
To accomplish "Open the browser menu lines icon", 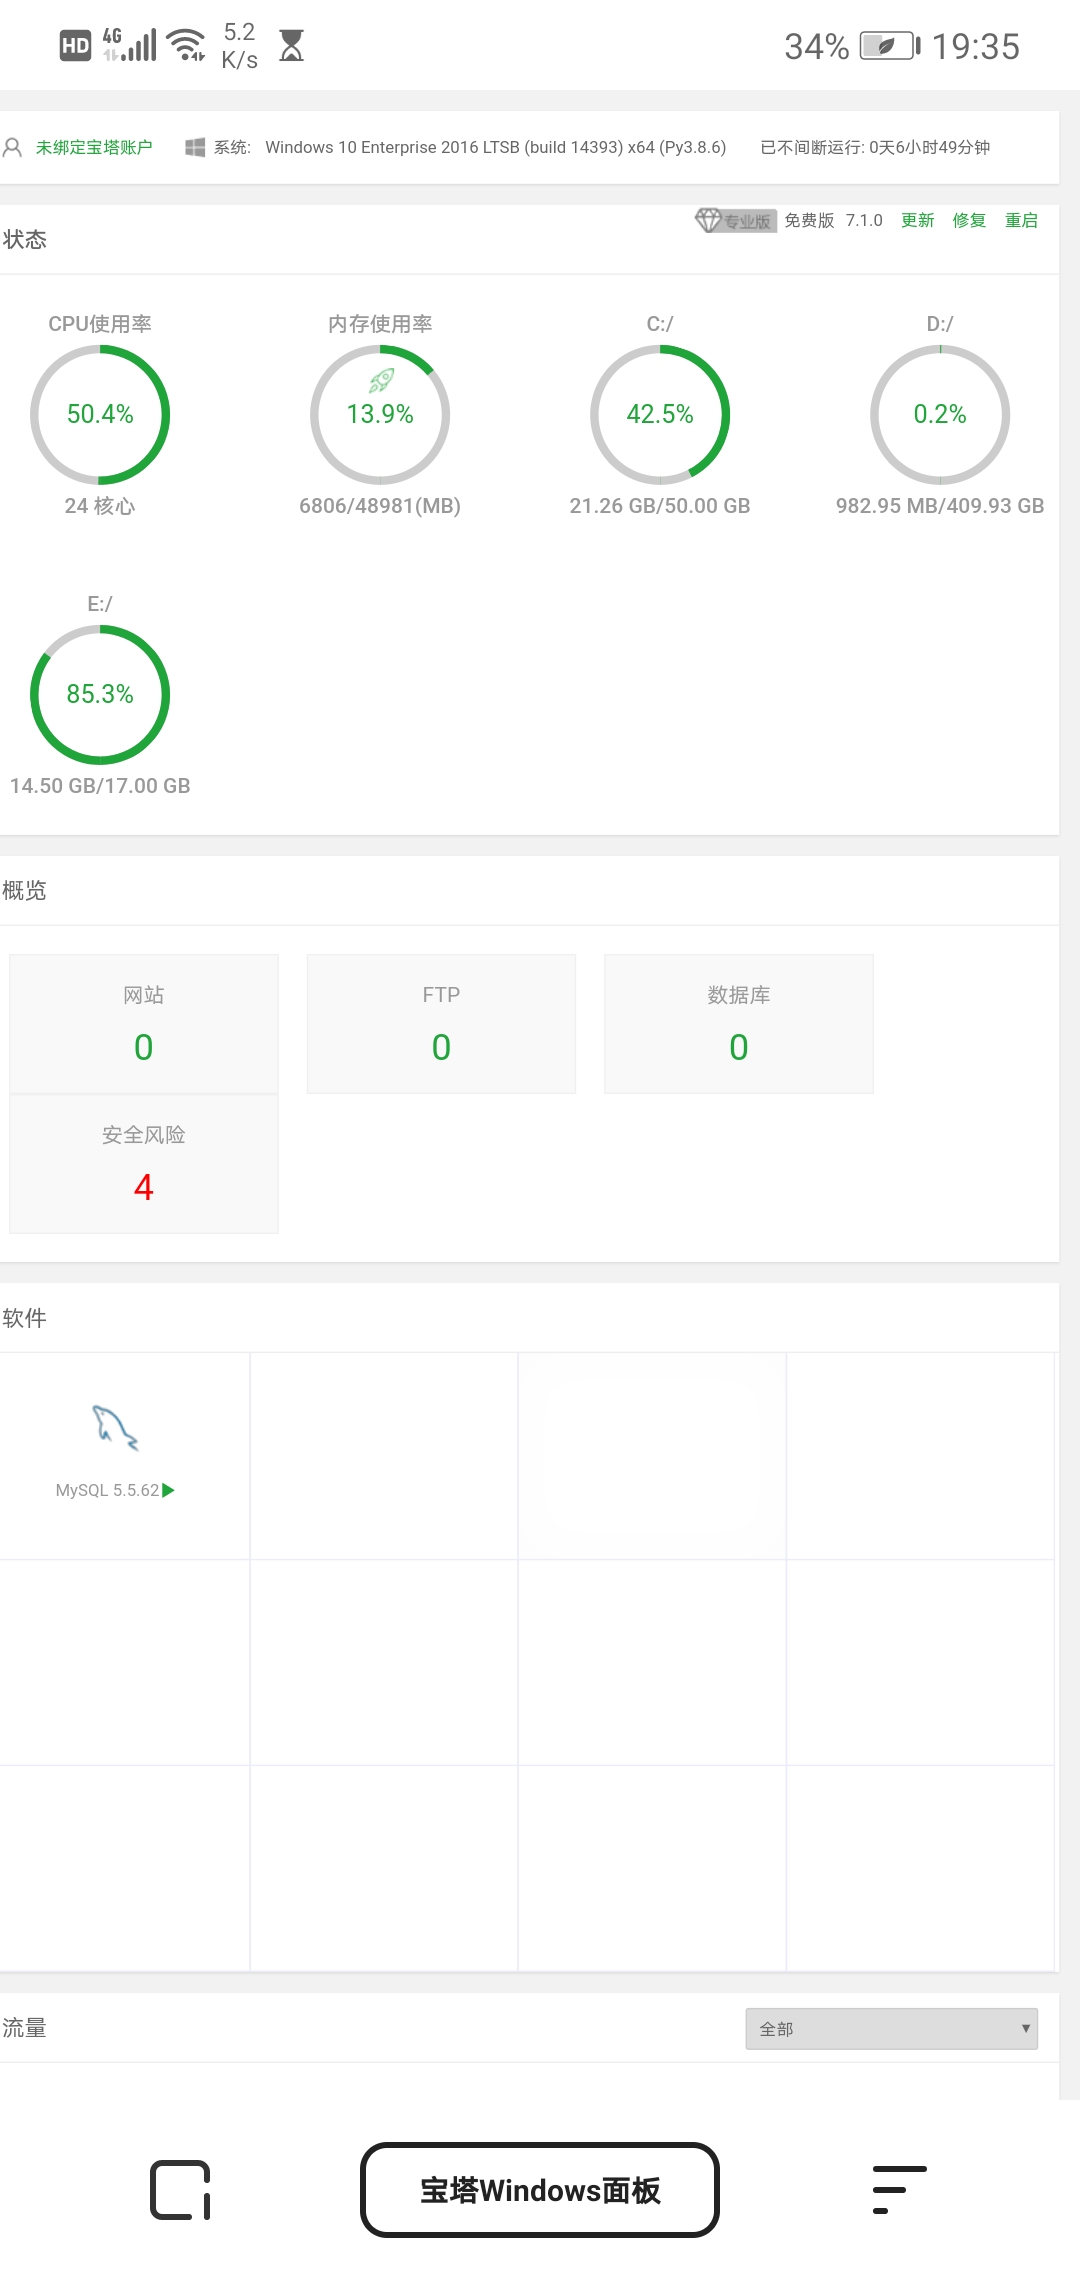I will (x=900, y=2190).
